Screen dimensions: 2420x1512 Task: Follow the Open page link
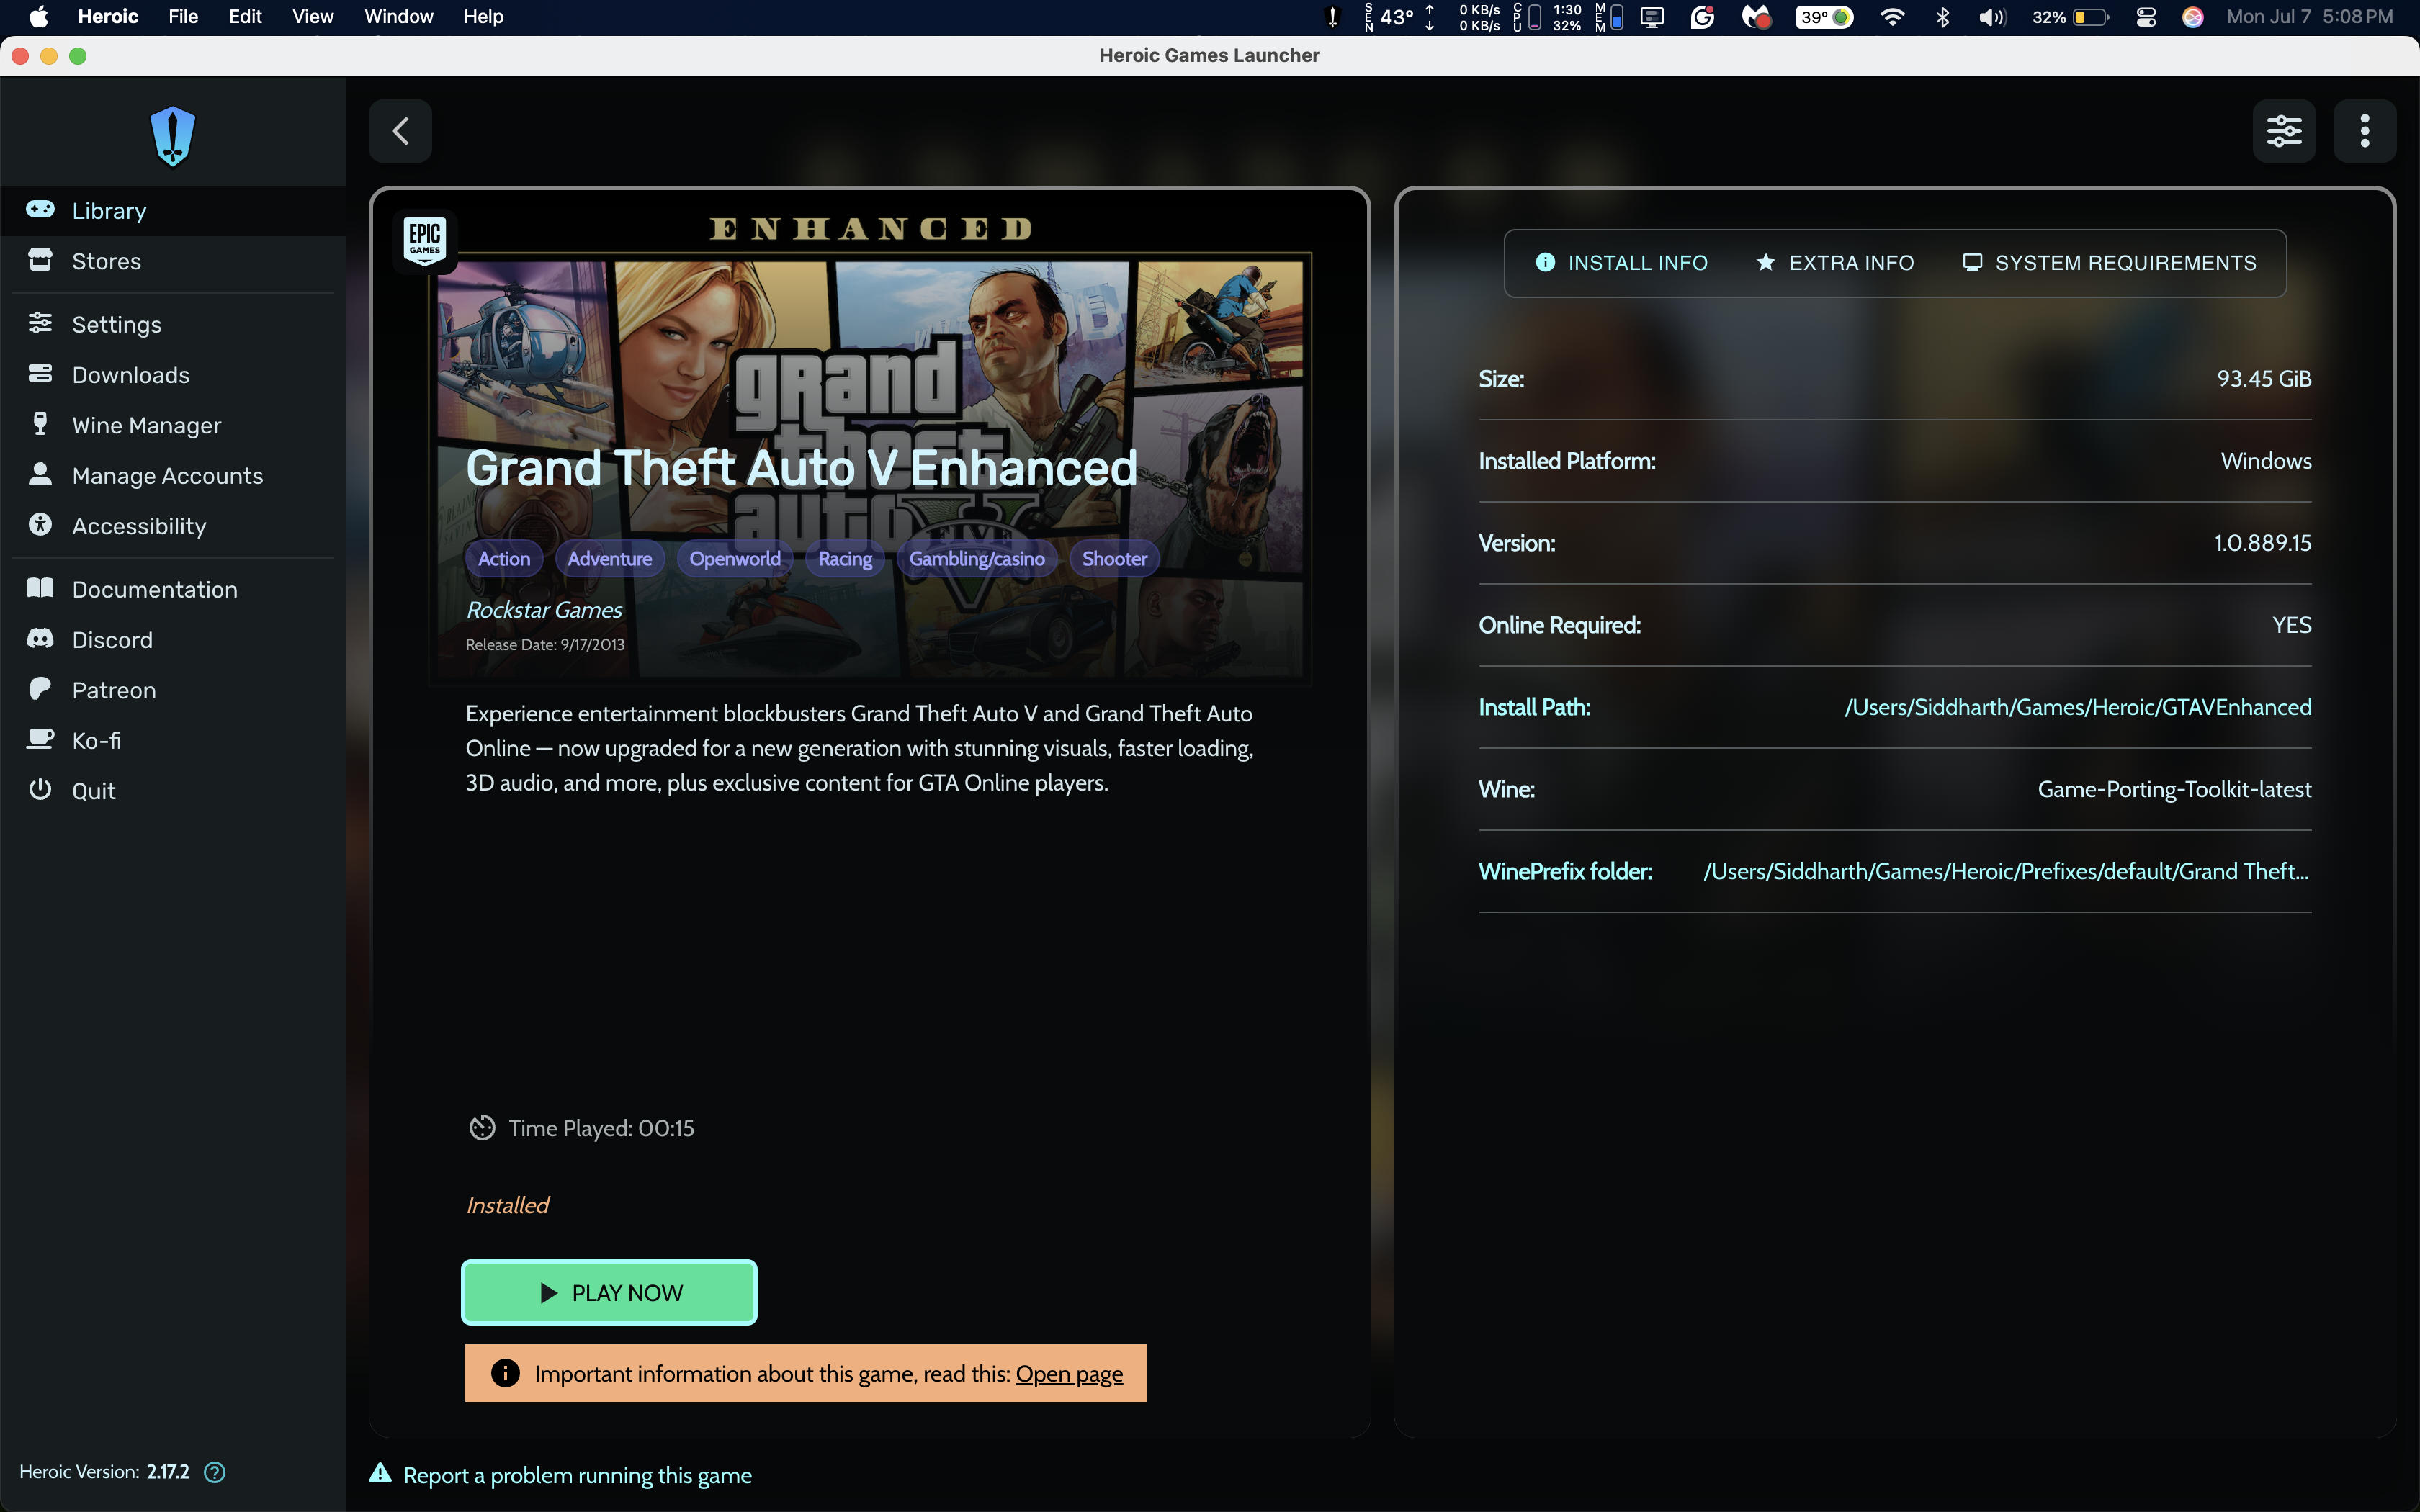click(x=1069, y=1374)
